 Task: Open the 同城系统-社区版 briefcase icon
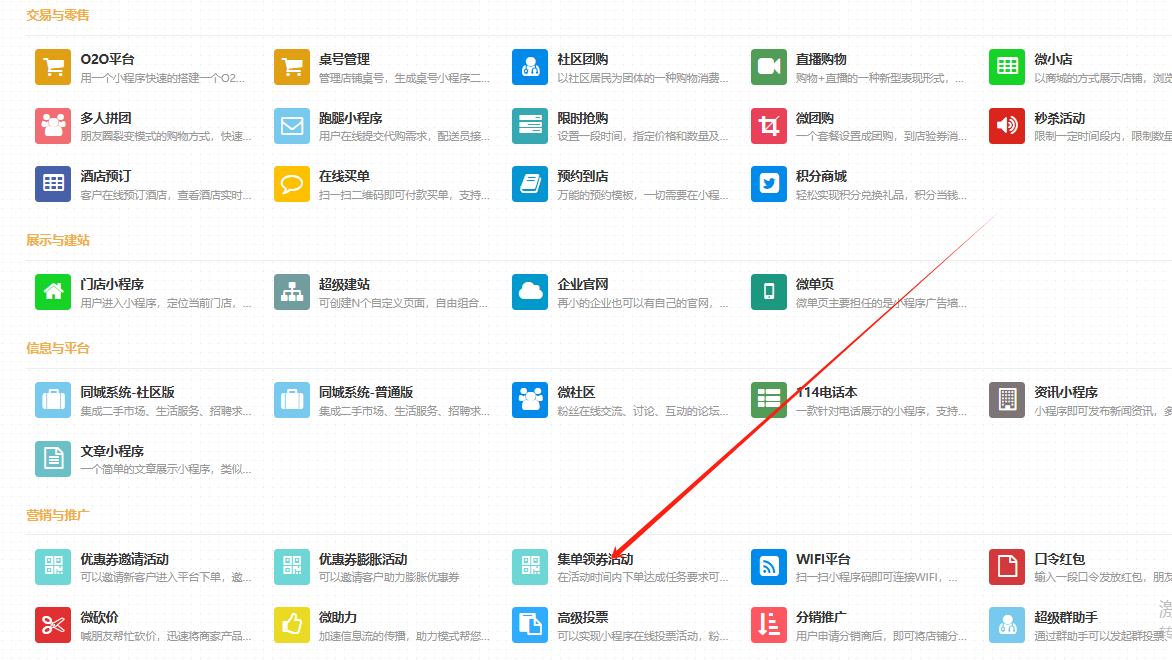pos(53,400)
